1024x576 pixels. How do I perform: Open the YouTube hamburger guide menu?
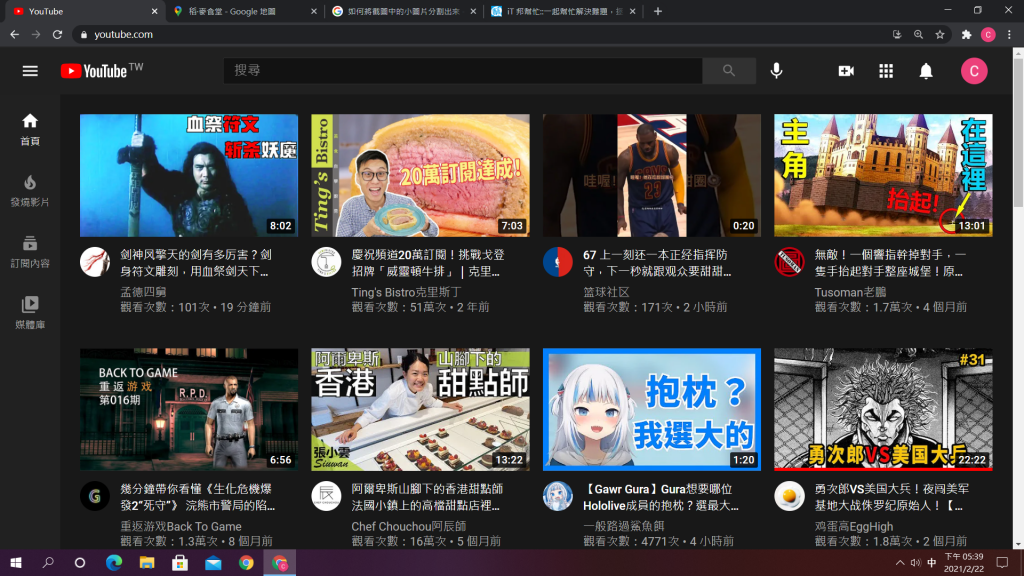[30, 71]
